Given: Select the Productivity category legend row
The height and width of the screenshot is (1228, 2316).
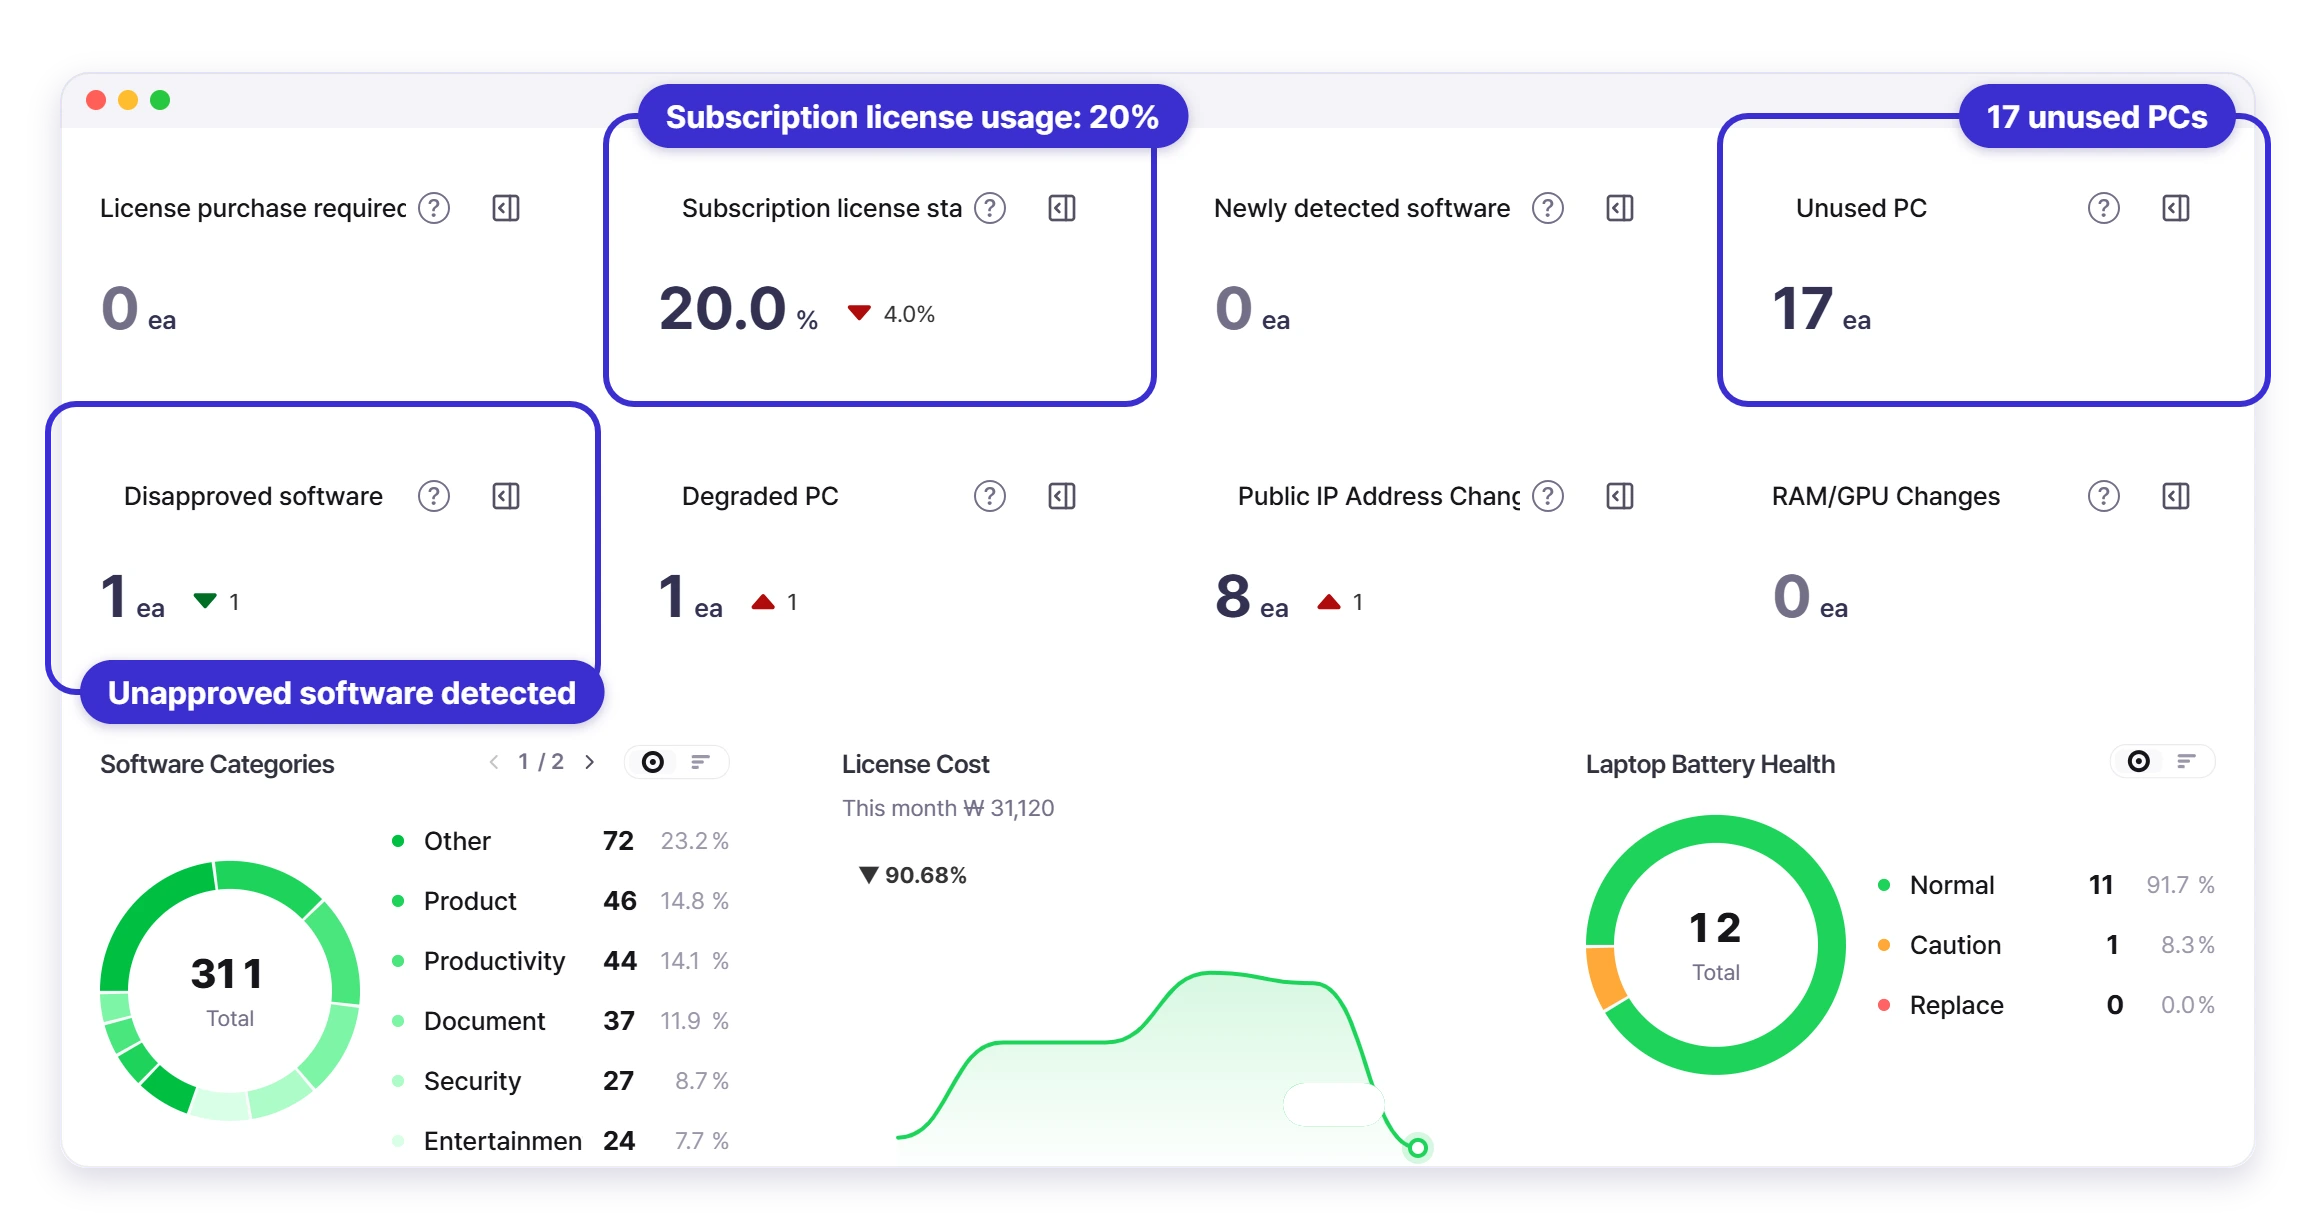Looking at the screenshot, I should pos(560,961).
